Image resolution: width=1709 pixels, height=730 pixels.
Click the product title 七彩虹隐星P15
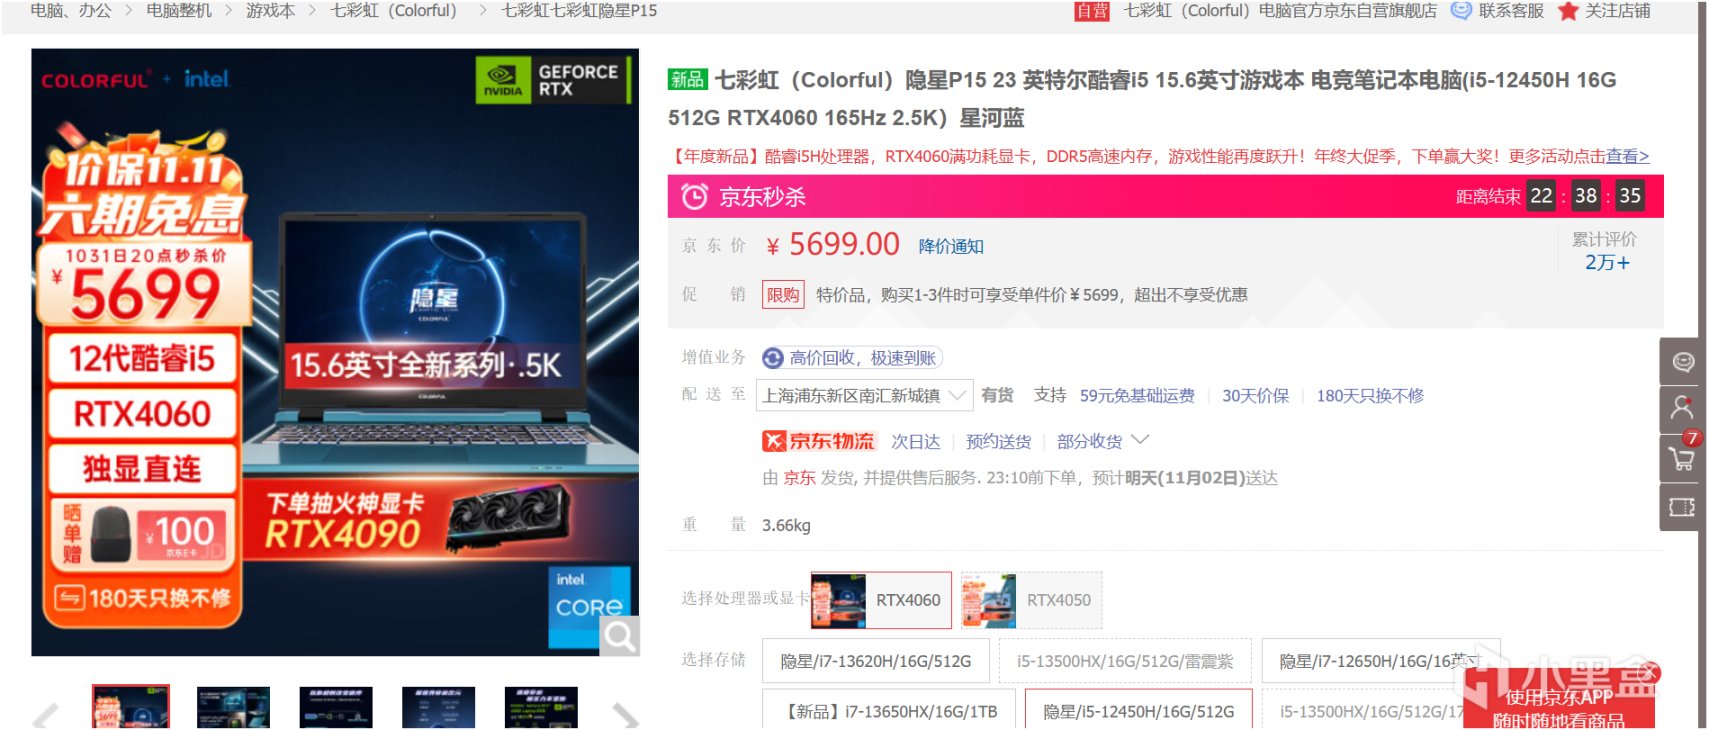(x=1141, y=98)
